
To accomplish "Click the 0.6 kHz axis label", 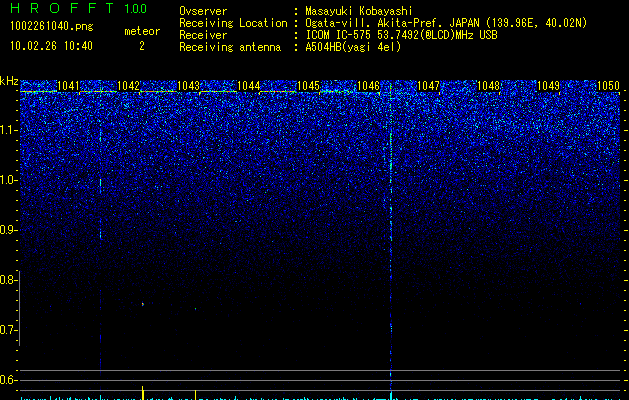I will click(x=9, y=380).
